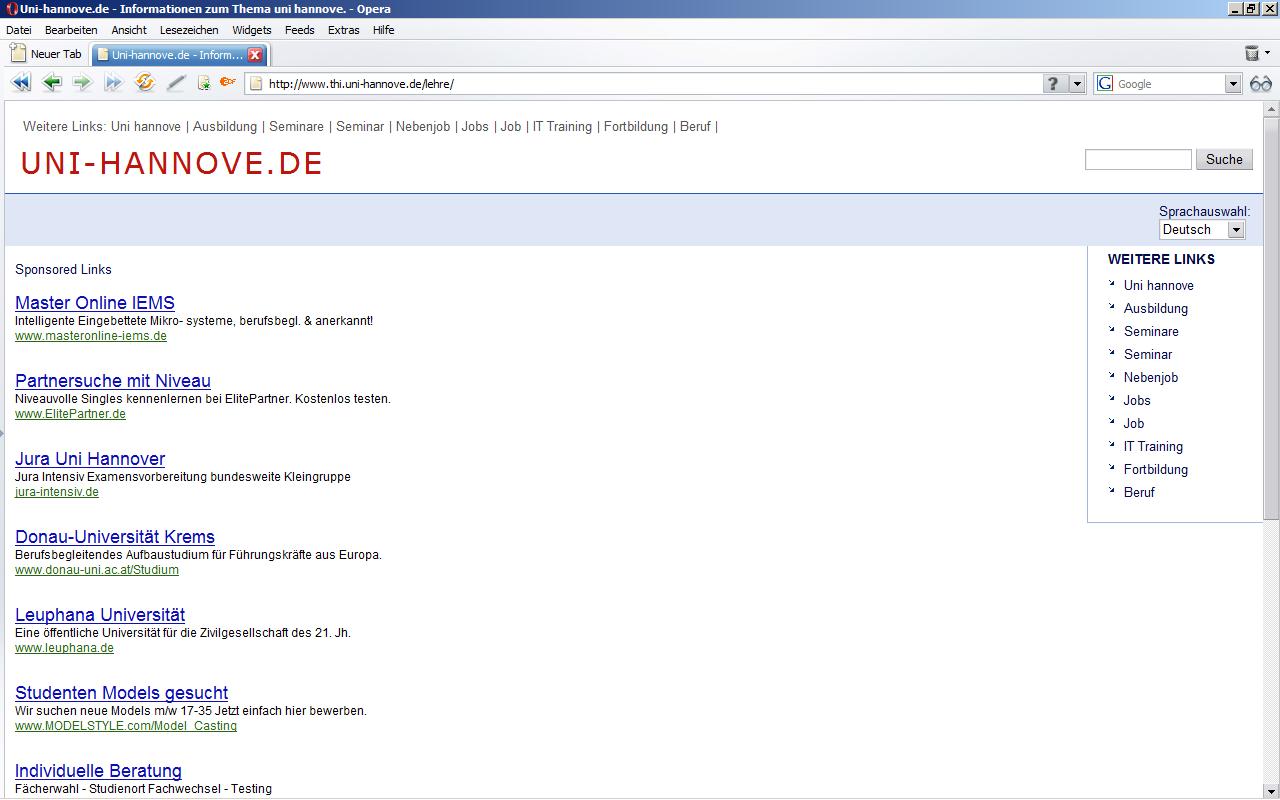Click Uni hannove in Weitere Links sidebar
Screen dimensions: 1280x800
(x=1158, y=286)
